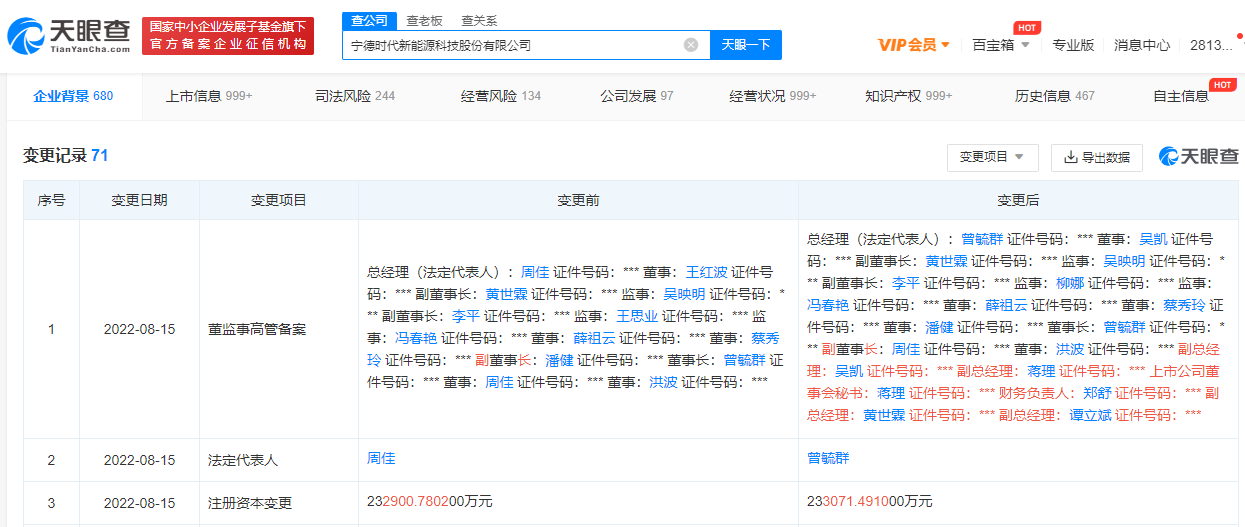Switch to the 查公司 search tab
1245x527 pixels.
pyautogui.click(x=369, y=20)
